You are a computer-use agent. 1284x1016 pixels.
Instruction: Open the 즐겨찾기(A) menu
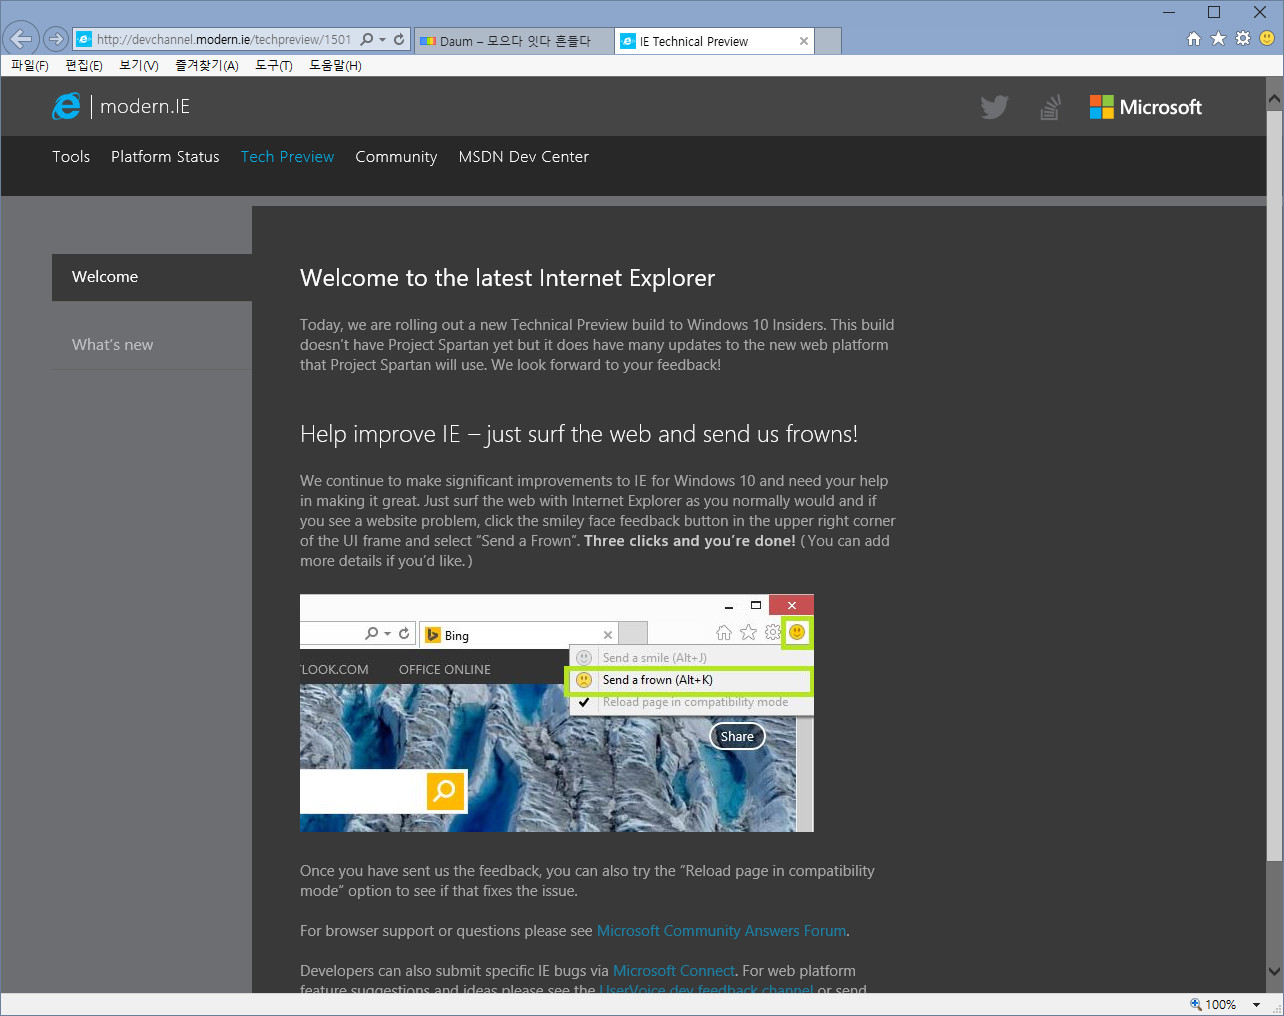[207, 65]
